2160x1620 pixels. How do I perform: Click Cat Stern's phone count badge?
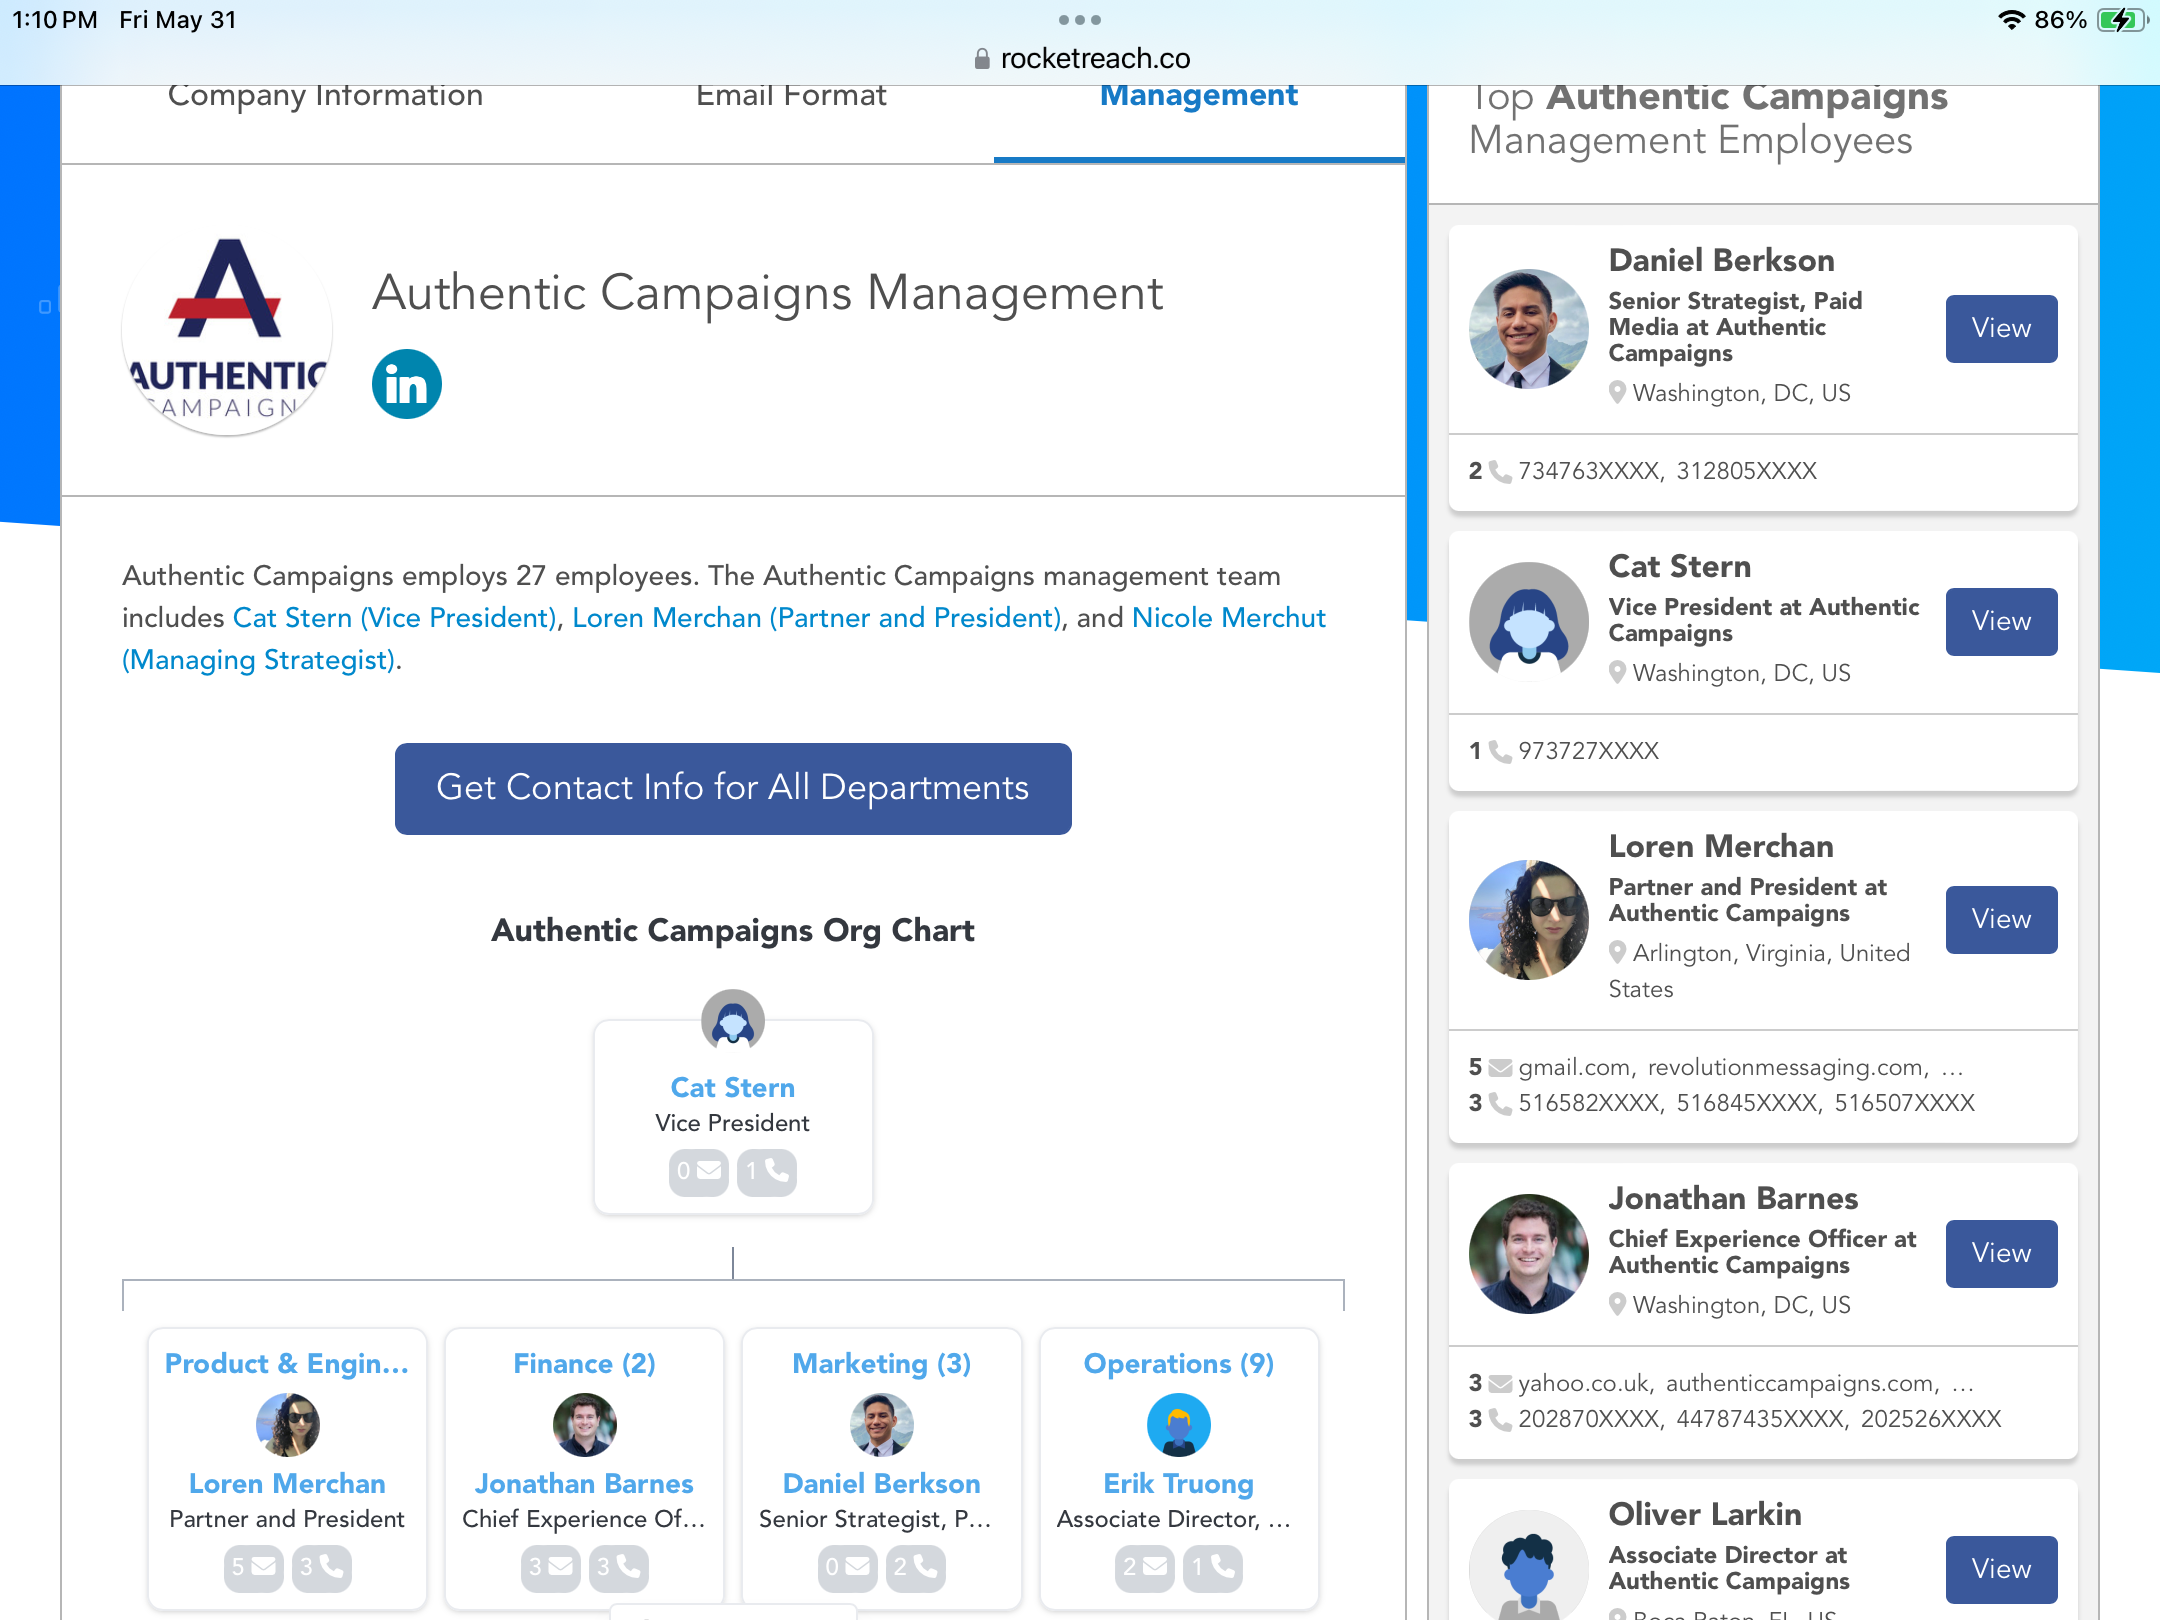pyautogui.click(x=767, y=1171)
